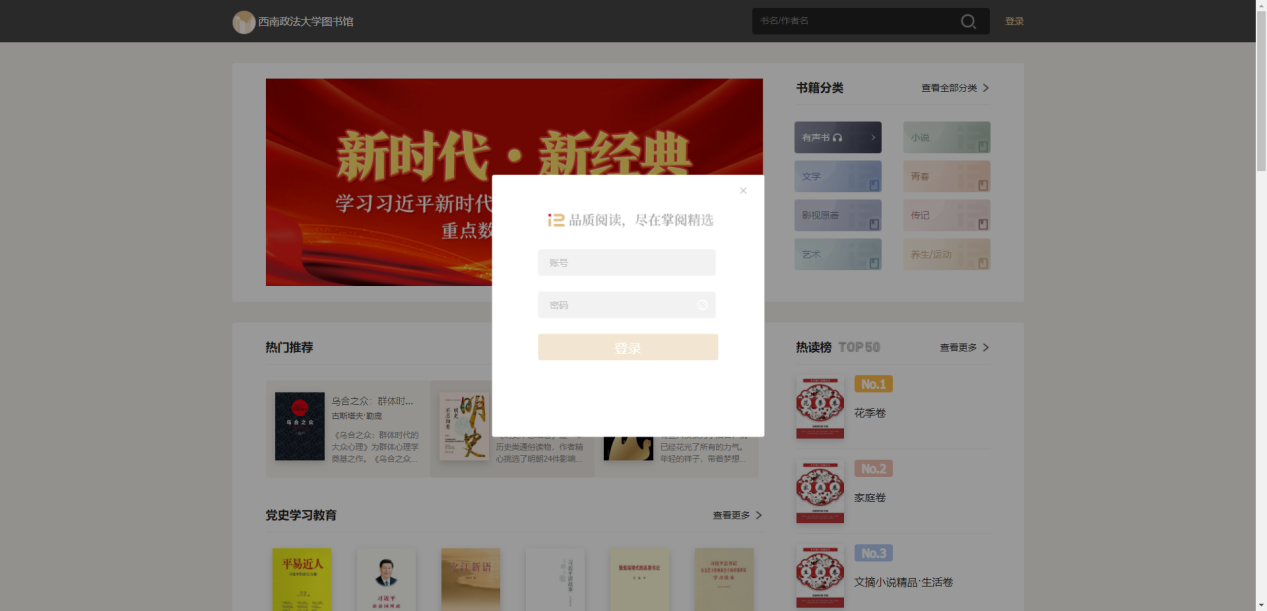Open the 传记 category tile
The width and height of the screenshot is (1267, 611).
pos(946,215)
